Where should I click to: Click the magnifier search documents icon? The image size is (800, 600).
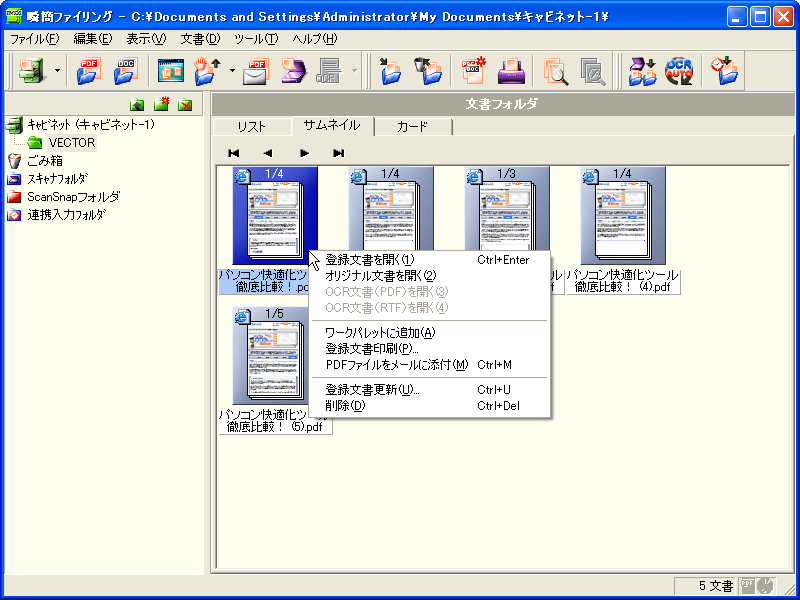click(x=556, y=71)
